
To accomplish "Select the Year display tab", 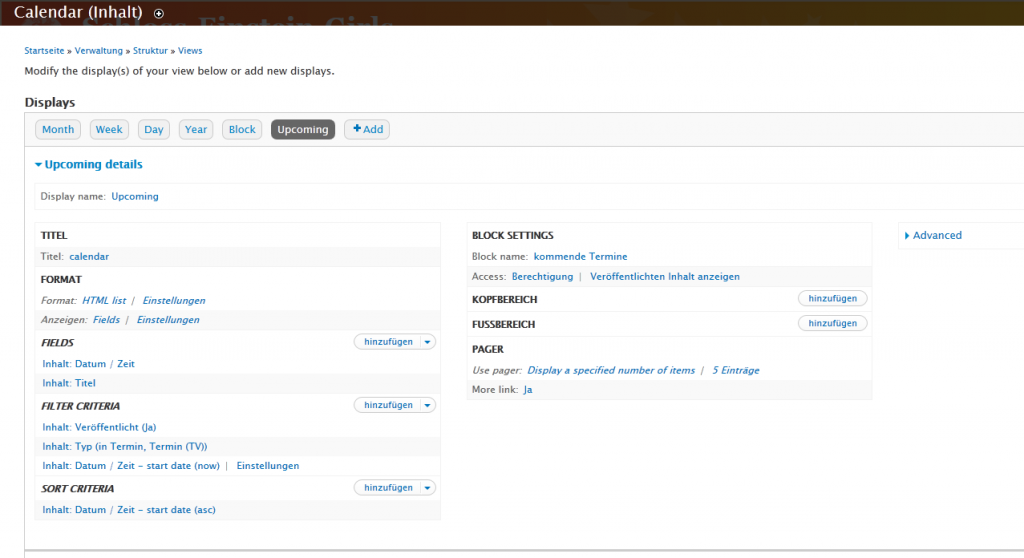I will pyautogui.click(x=196, y=129).
